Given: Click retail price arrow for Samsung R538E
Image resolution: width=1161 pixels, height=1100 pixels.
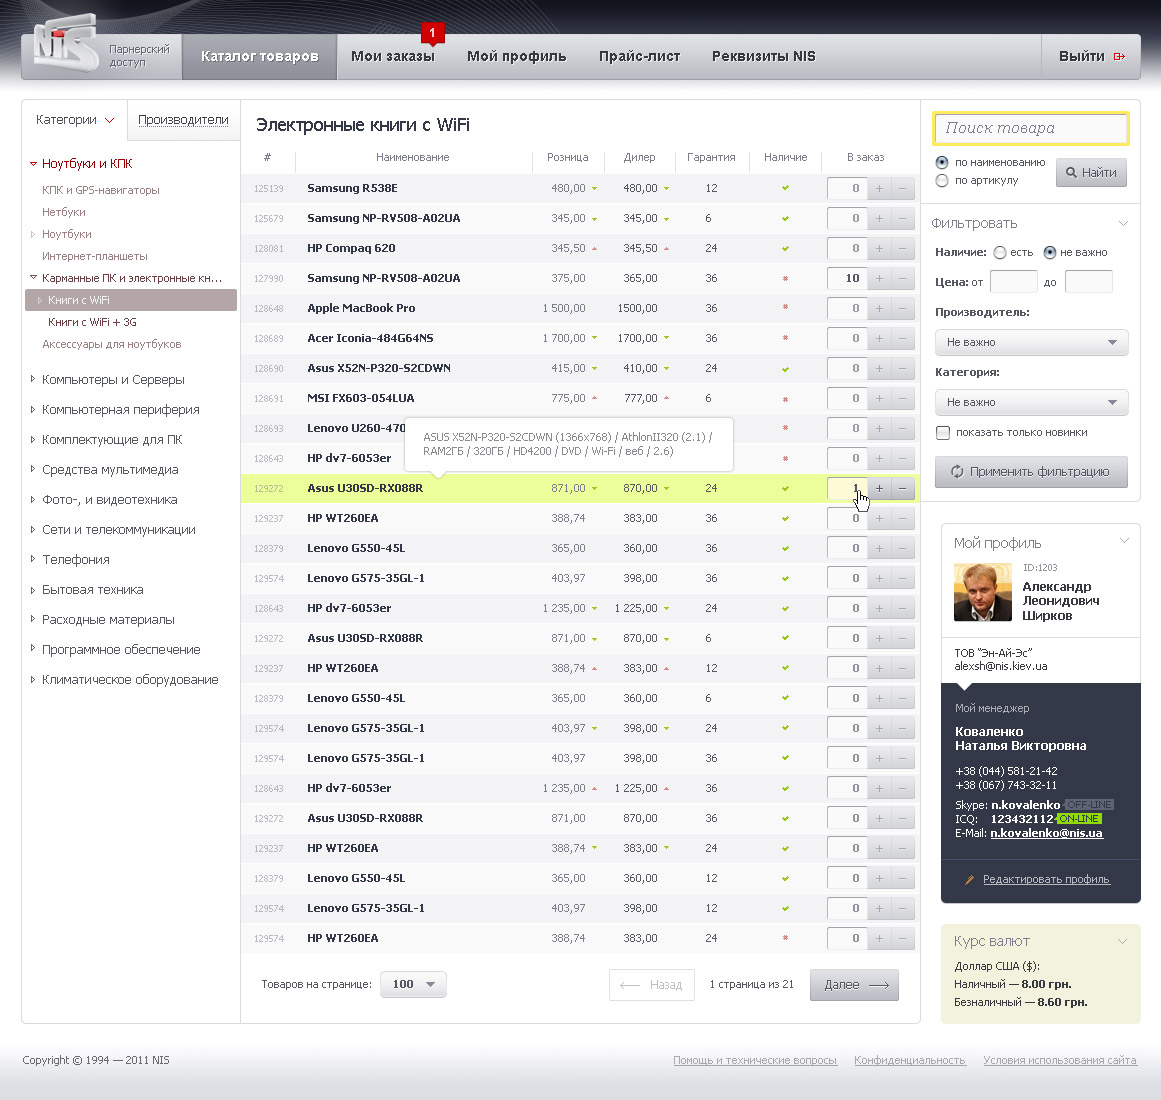Looking at the screenshot, I should tap(594, 189).
